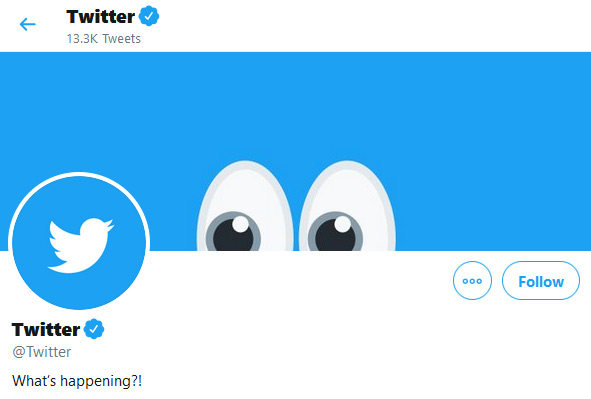Screen dimensions: 591x399
Task: Click the white highlight in right pupil
Action: [x=343, y=224]
